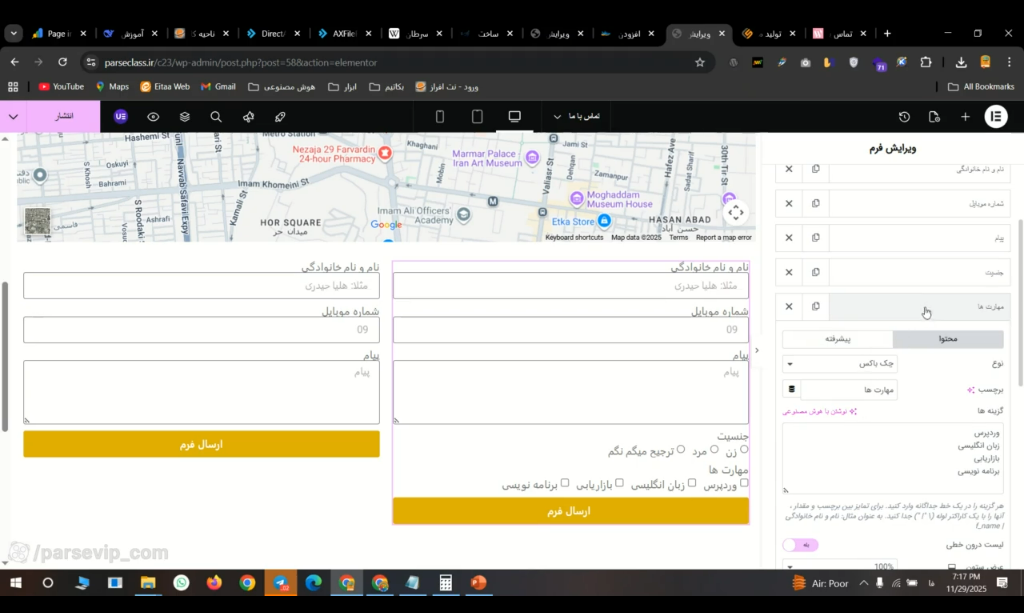Click the گزینه ها options textarea
This screenshot has width=1024, height=613.
click(x=893, y=458)
